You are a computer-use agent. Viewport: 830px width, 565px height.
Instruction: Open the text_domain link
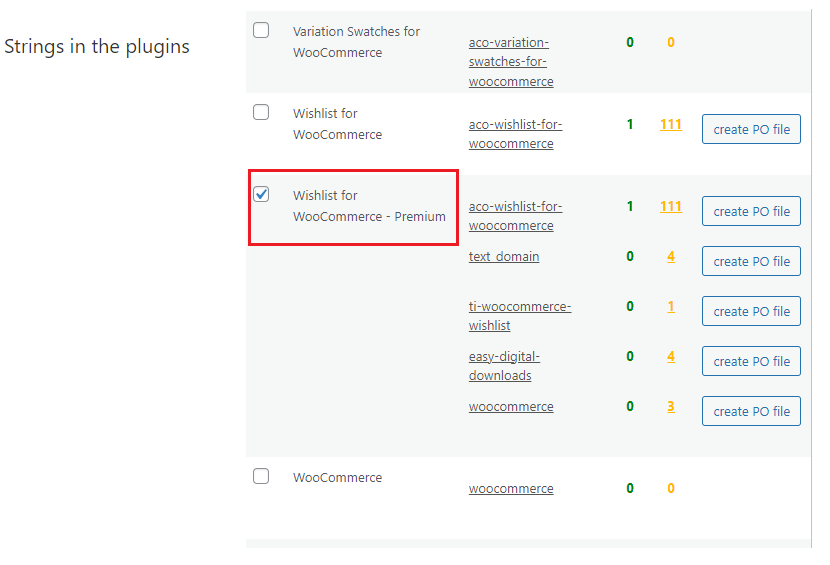(x=504, y=257)
